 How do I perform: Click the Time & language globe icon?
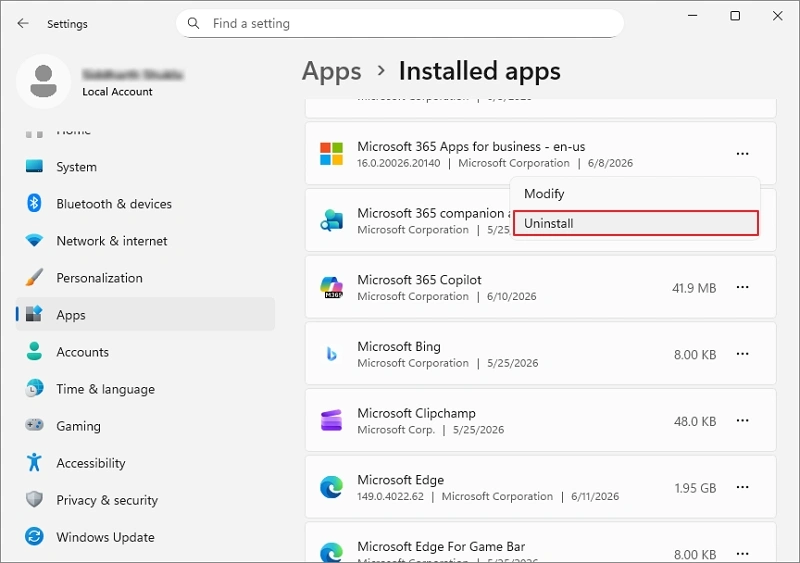click(34, 388)
